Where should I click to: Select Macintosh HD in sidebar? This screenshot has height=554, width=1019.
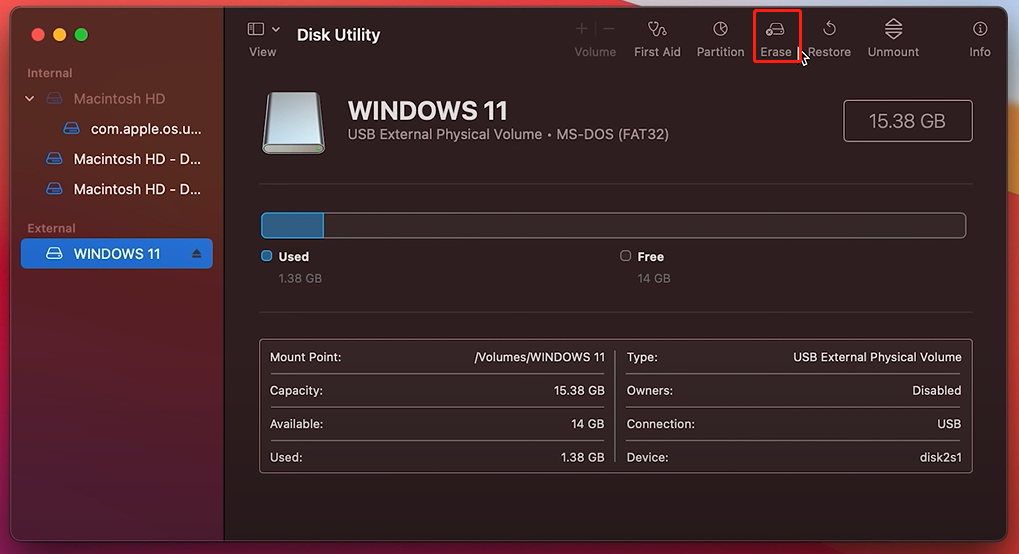[x=119, y=99]
